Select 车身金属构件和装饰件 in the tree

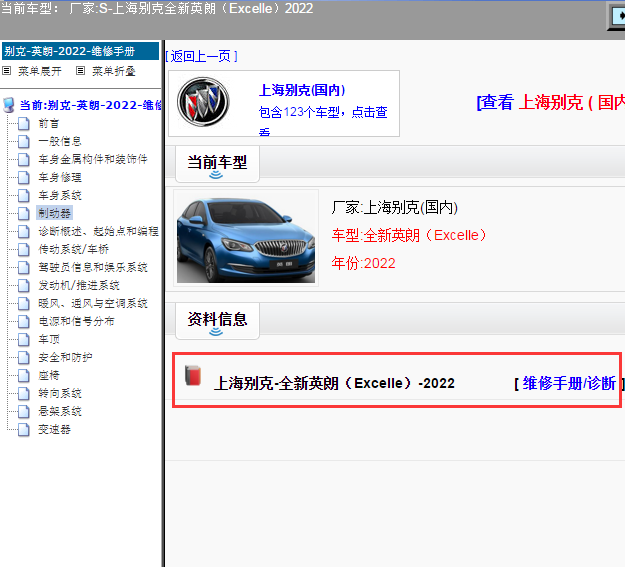pos(92,159)
